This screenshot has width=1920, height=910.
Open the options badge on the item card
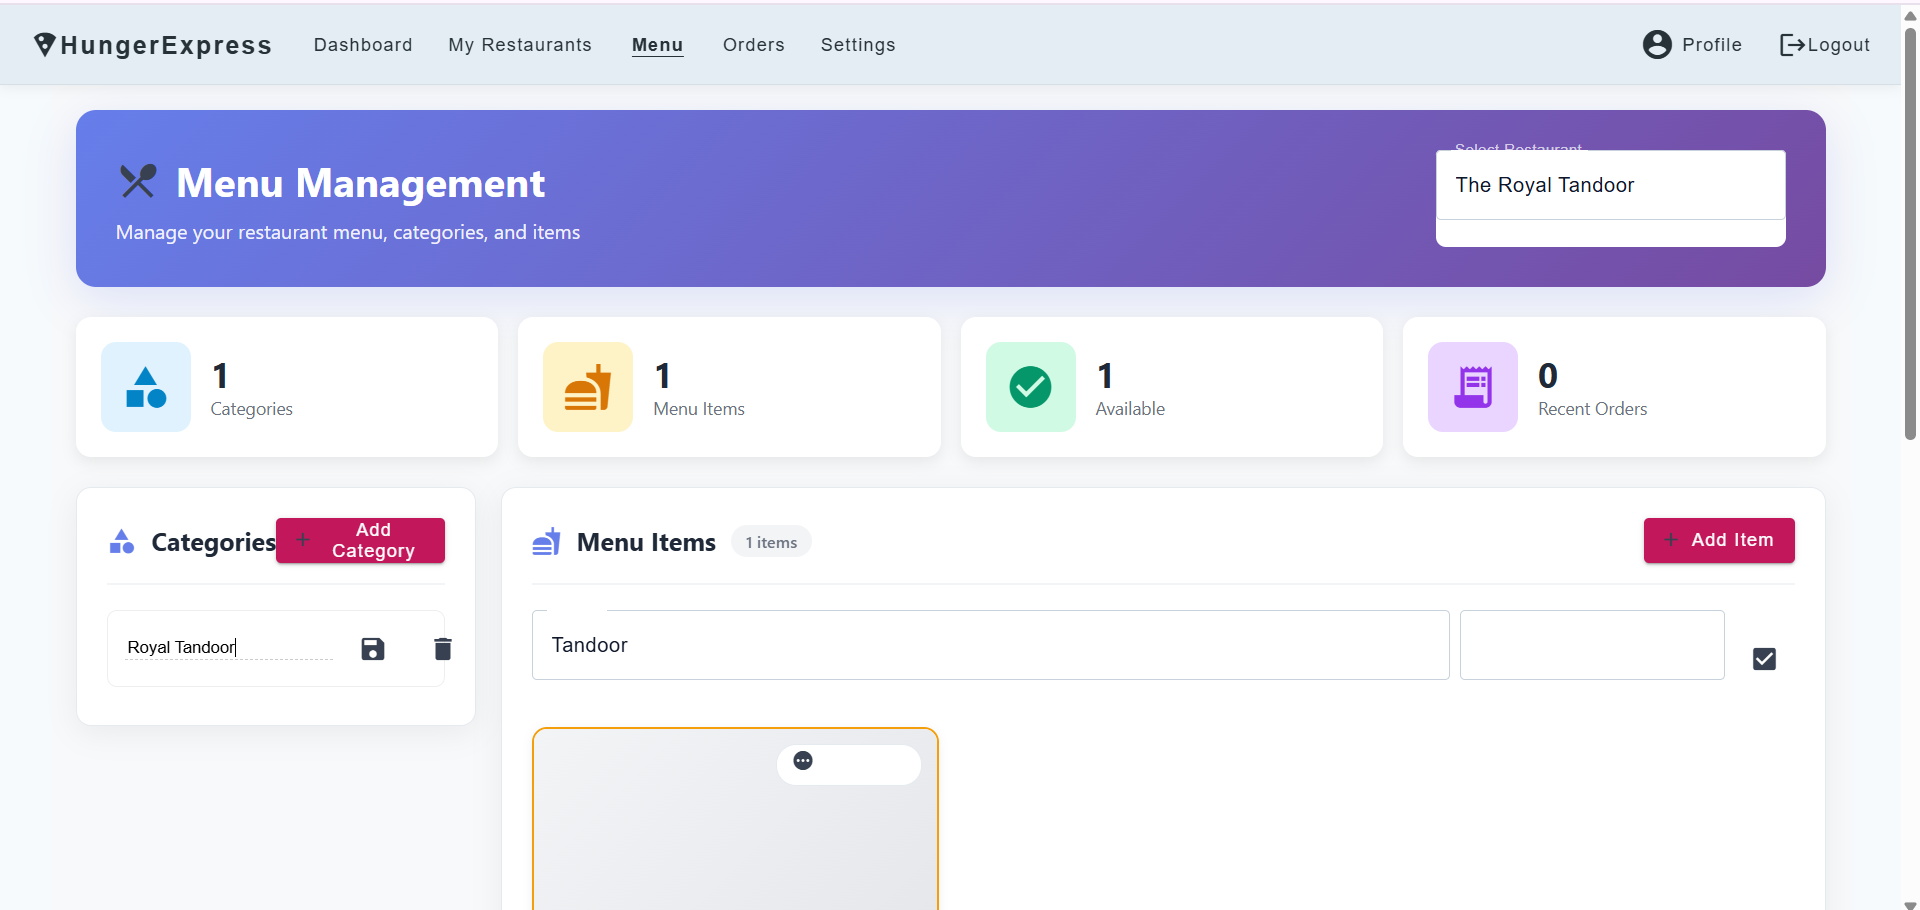point(803,761)
